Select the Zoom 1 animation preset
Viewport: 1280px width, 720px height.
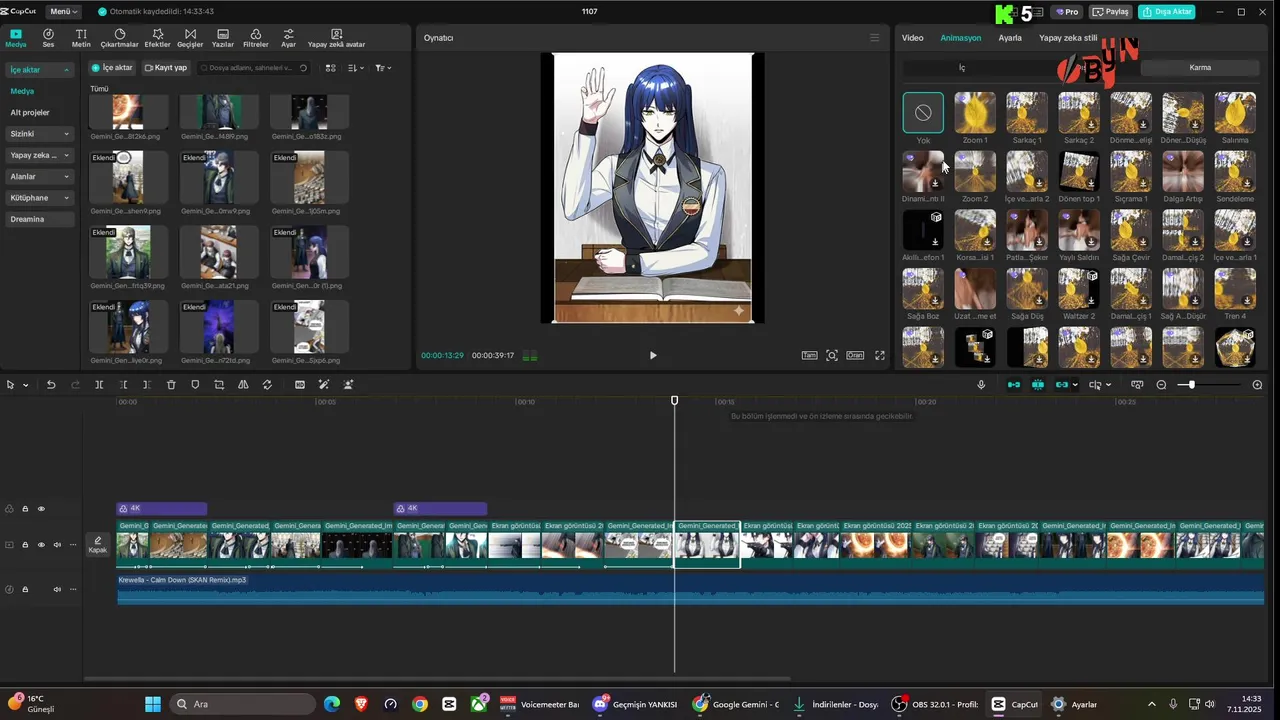tap(975, 118)
